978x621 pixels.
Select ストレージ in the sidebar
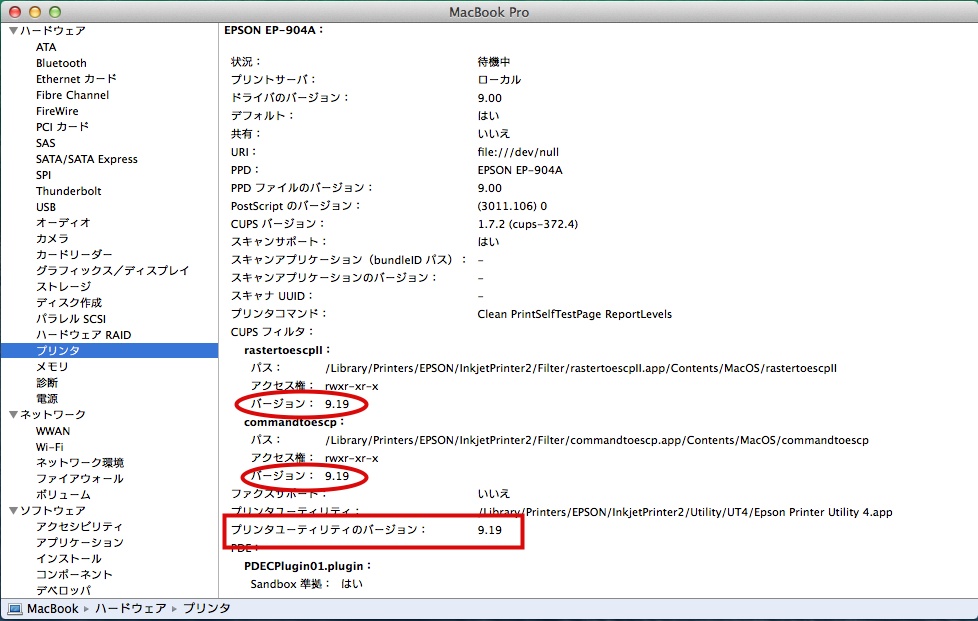pos(63,287)
